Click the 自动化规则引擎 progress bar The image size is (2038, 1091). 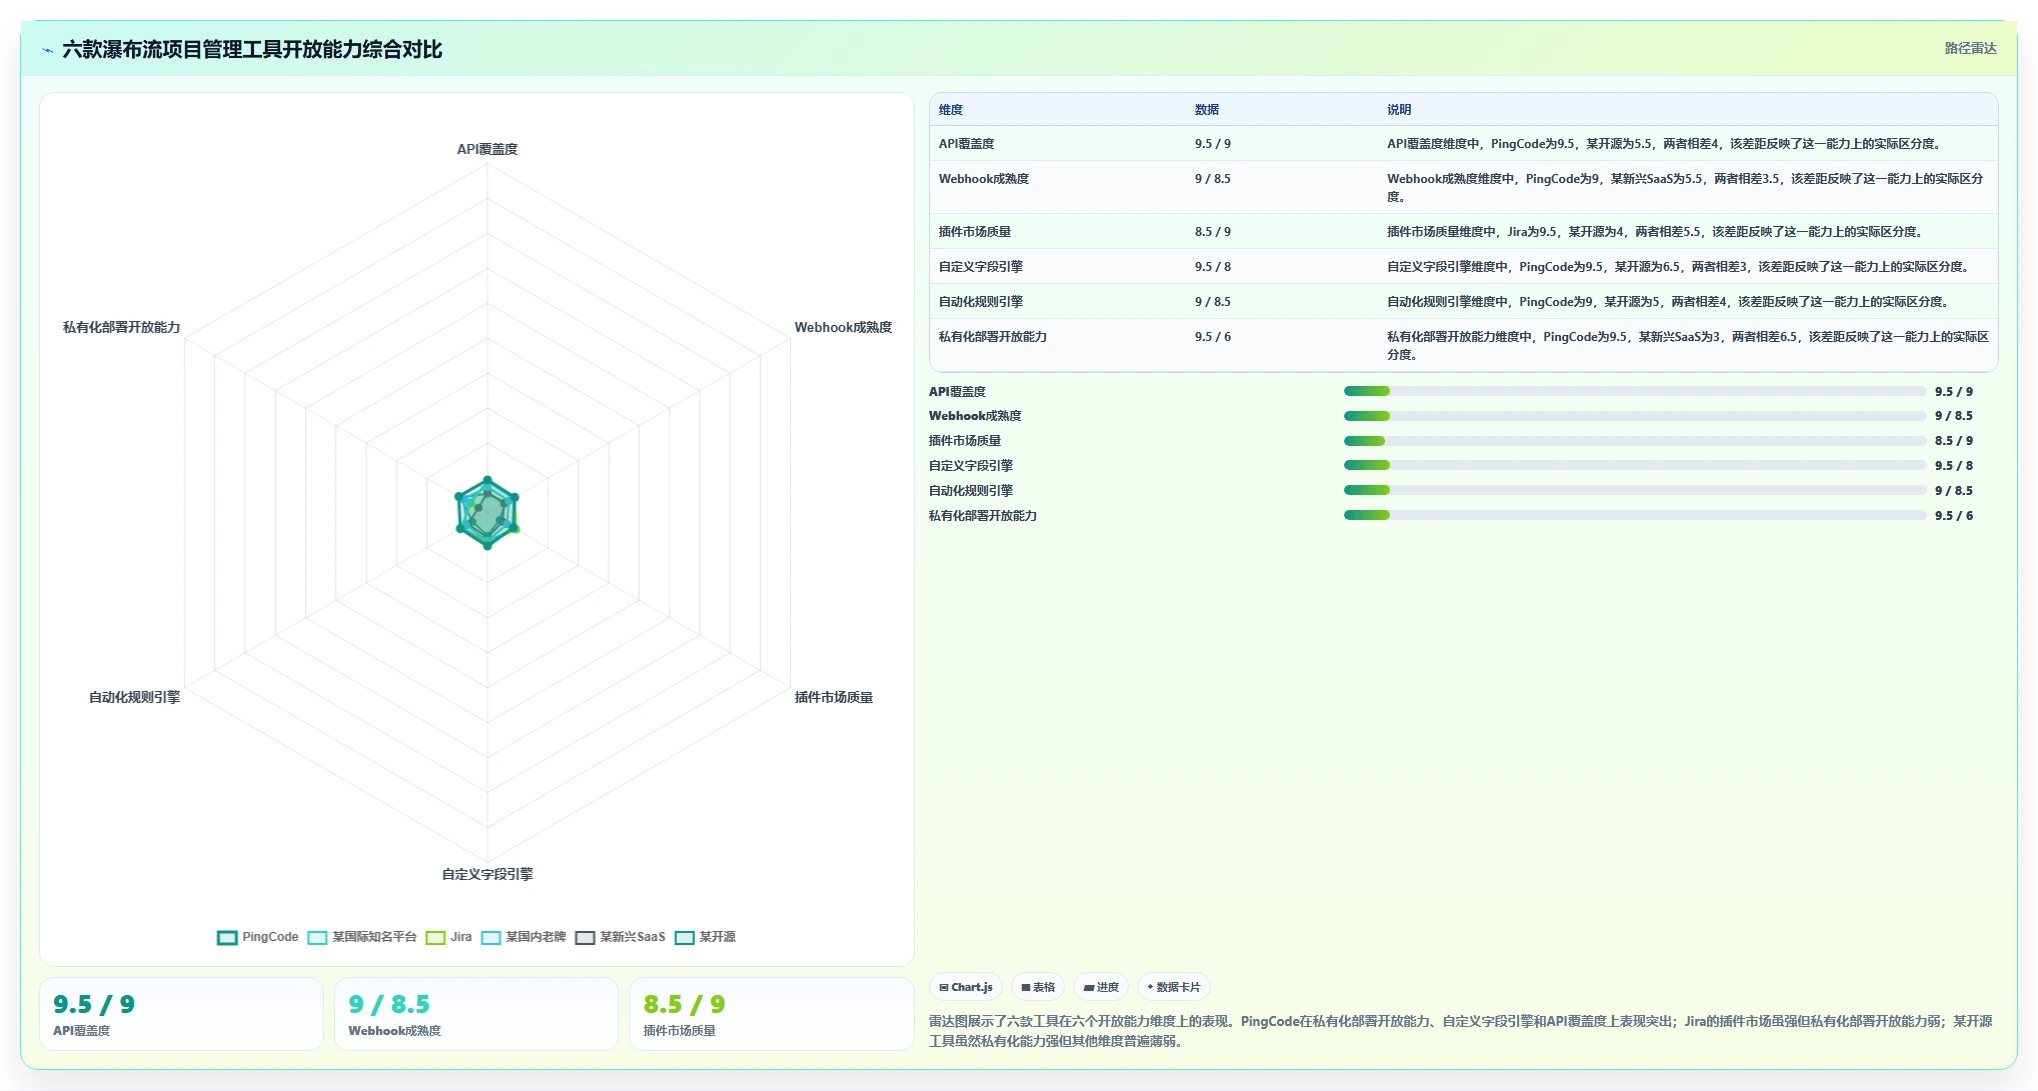[x=1635, y=490]
